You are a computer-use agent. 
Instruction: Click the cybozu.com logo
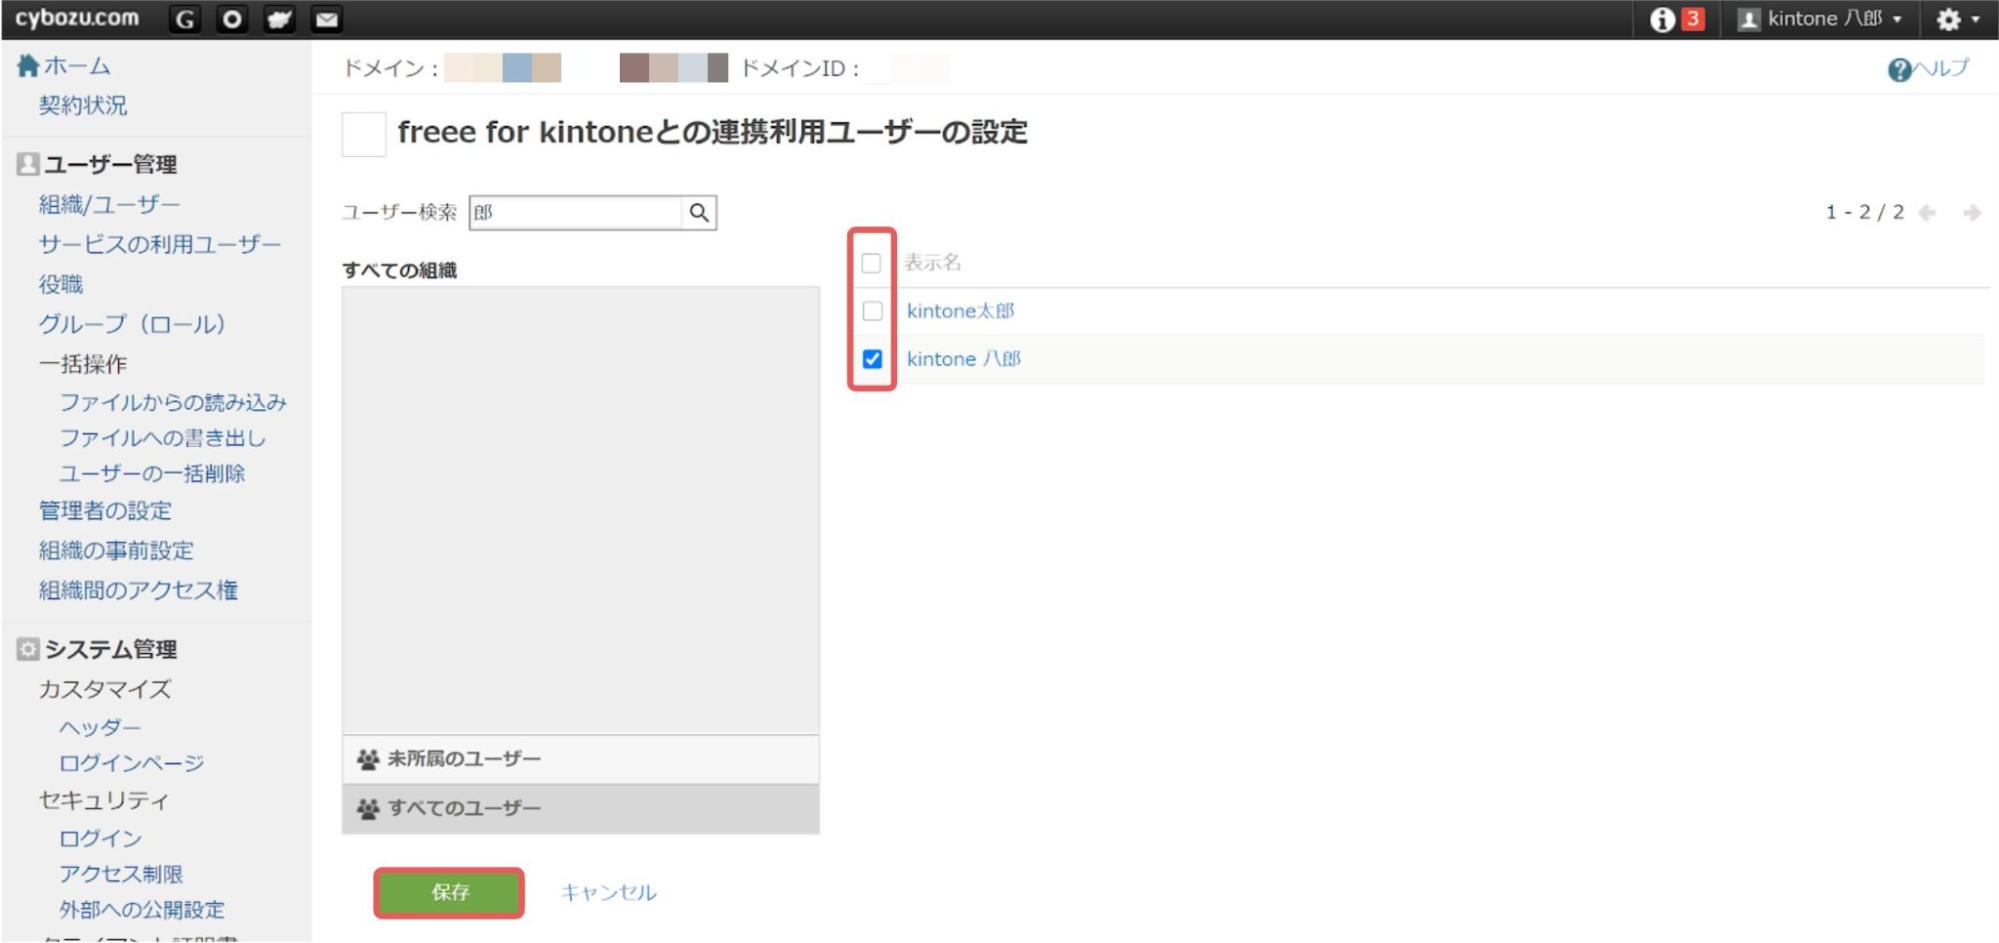(x=77, y=18)
